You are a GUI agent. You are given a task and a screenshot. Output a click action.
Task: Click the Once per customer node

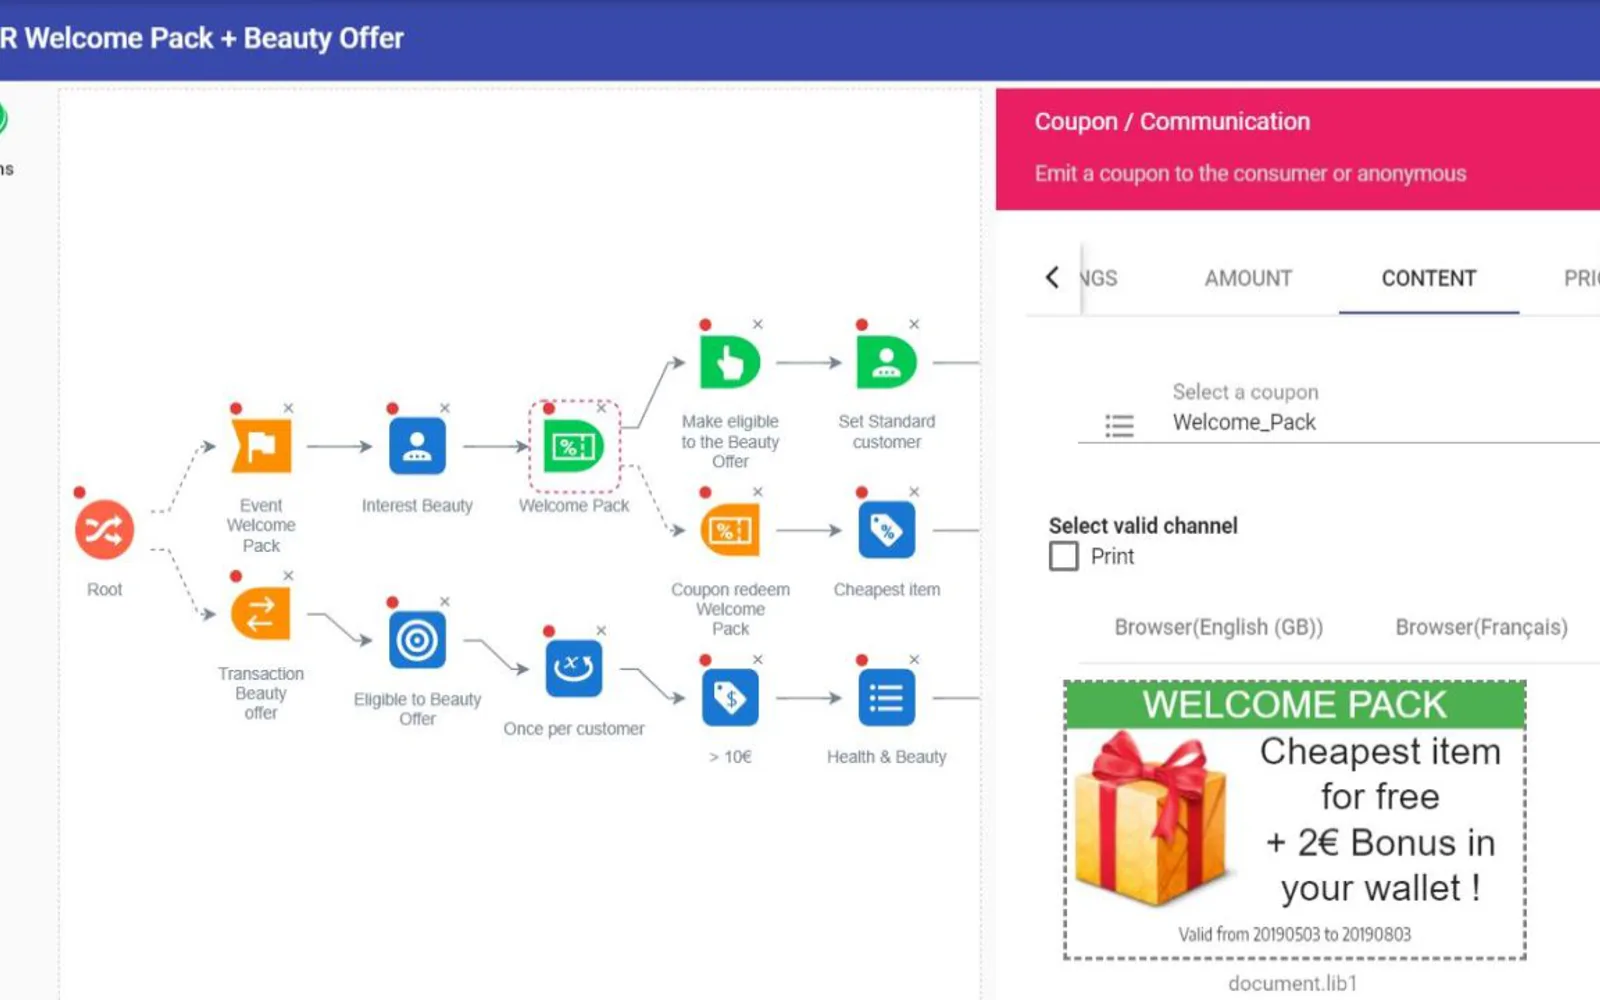pyautogui.click(x=574, y=668)
